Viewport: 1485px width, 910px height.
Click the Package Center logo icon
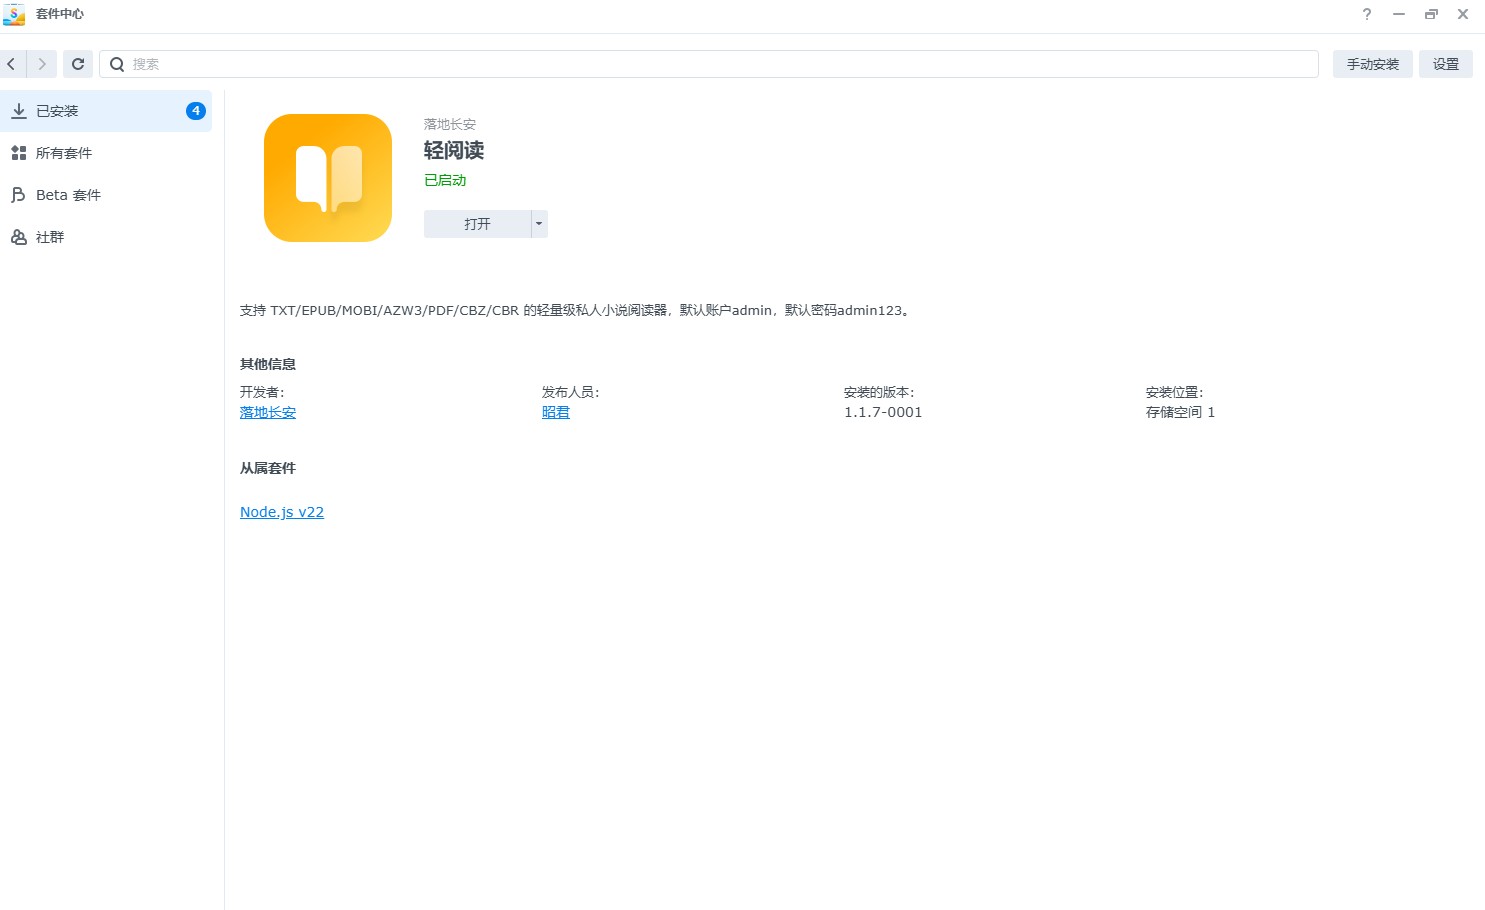(x=14, y=14)
